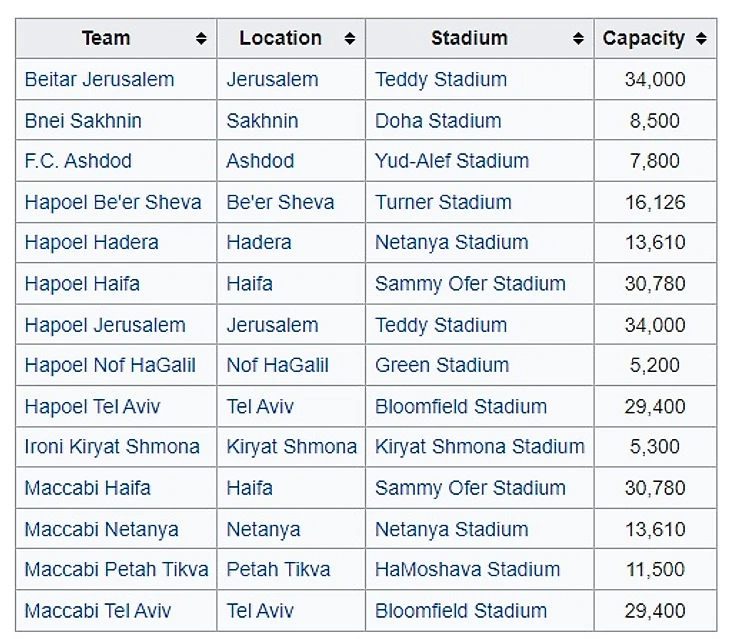Click the Kiryat Shmona Stadium link

[x=480, y=447]
